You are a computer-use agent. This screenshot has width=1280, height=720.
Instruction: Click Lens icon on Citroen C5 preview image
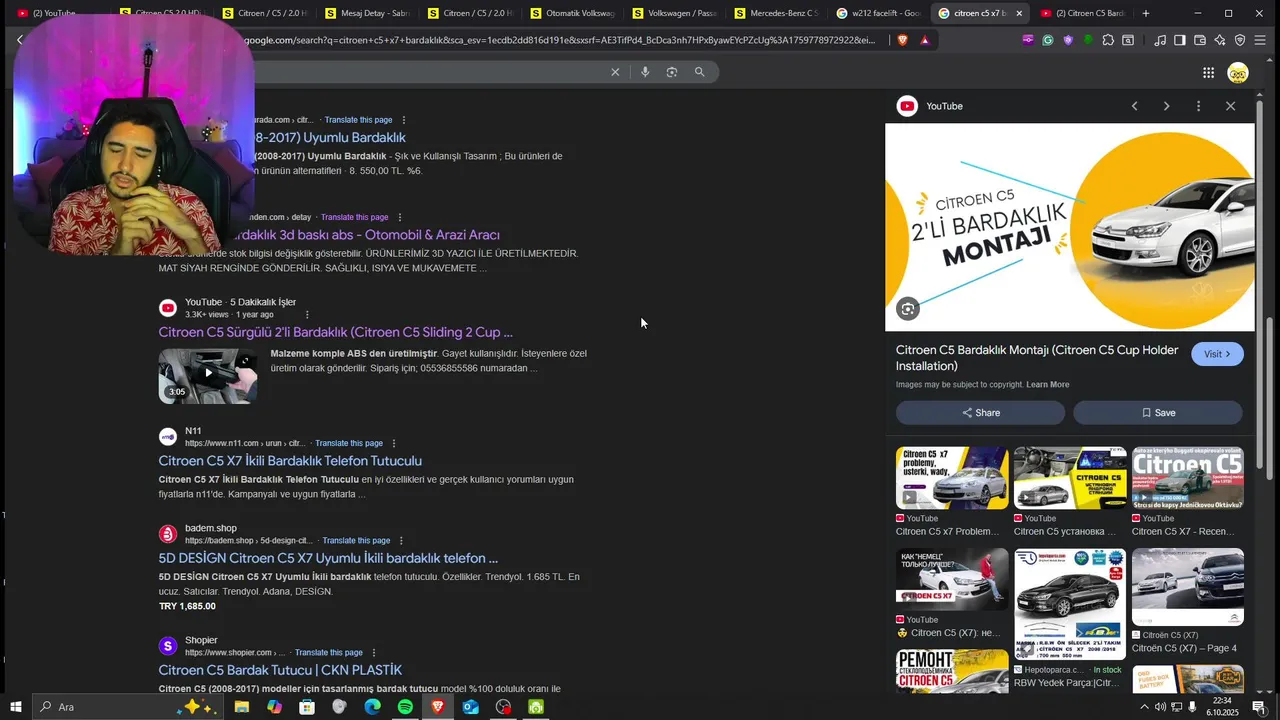pos(907,309)
